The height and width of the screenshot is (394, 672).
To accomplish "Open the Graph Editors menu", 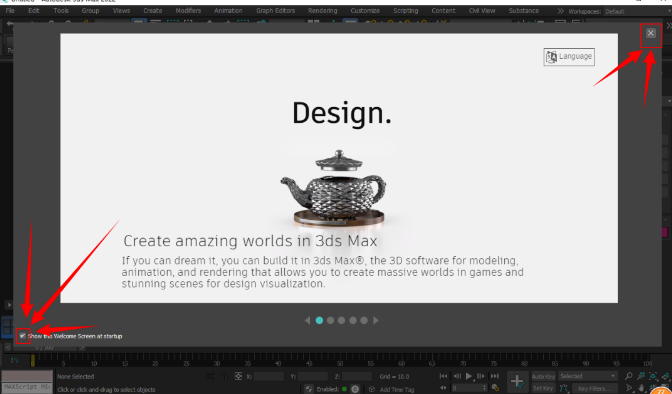I will [276, 10].
